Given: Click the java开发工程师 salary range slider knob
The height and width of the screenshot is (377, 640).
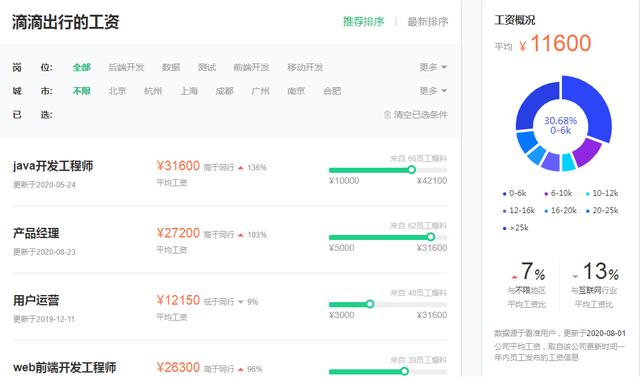Looking at the screenshot, I should point(411,170).
